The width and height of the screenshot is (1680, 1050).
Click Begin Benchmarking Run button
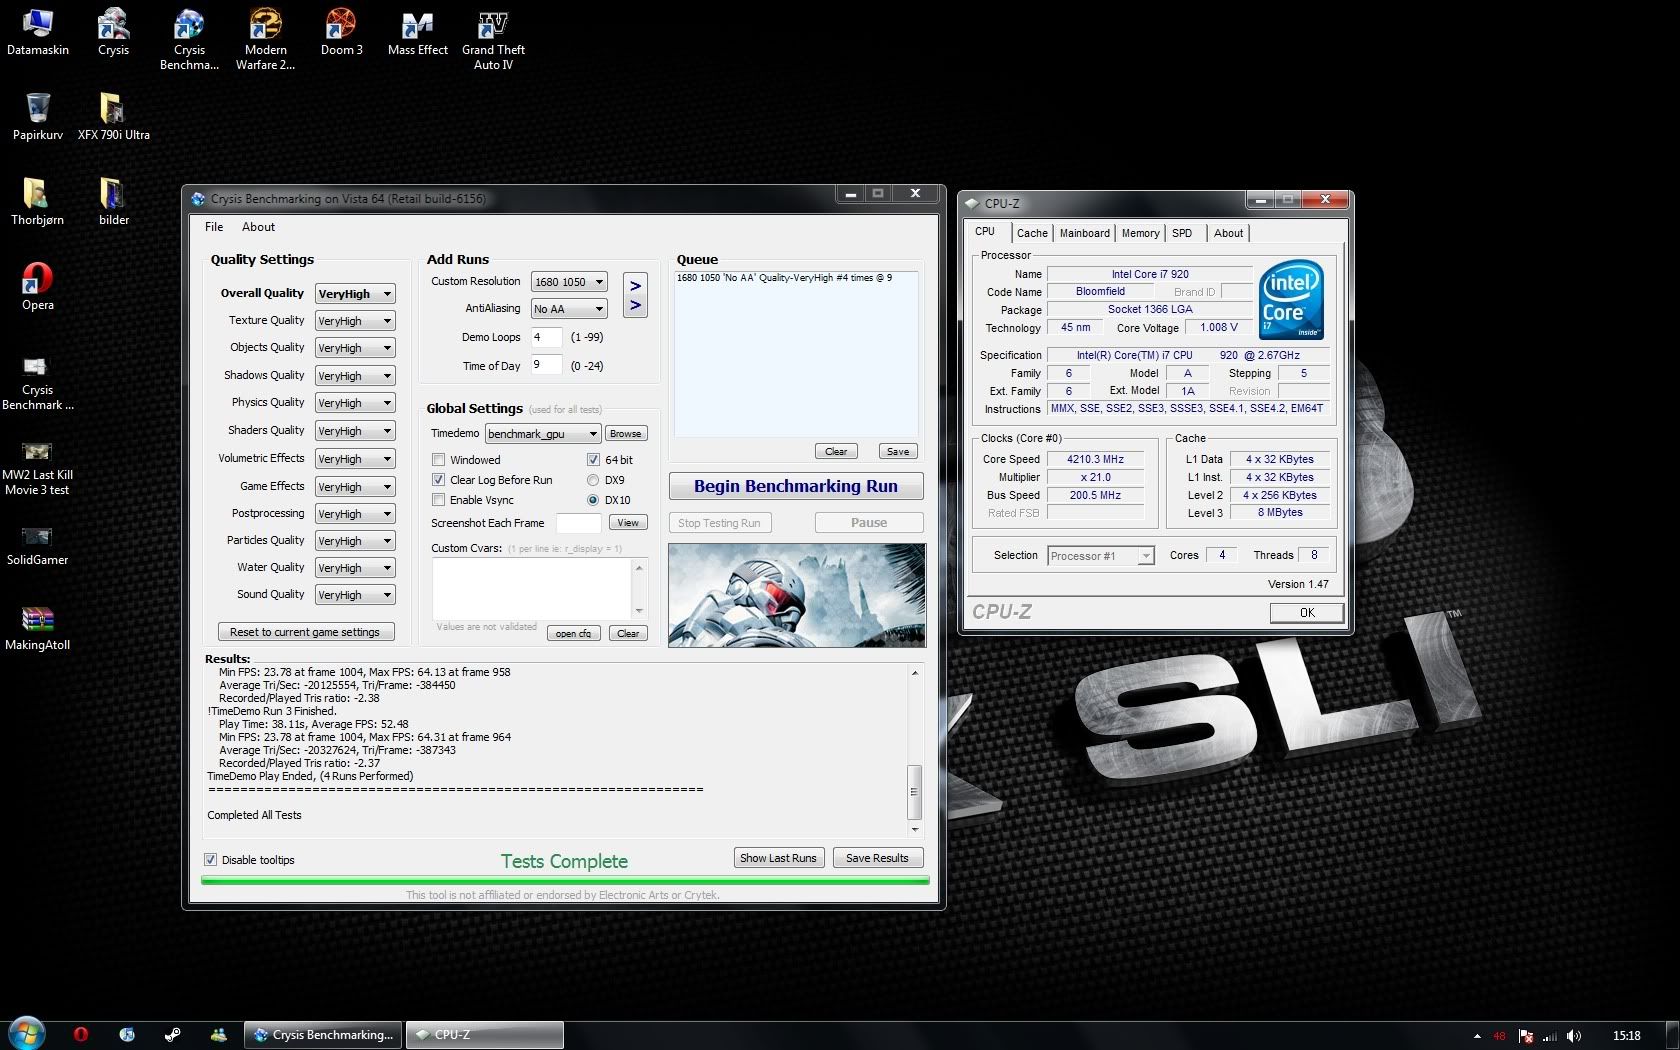tap(796, 486)
